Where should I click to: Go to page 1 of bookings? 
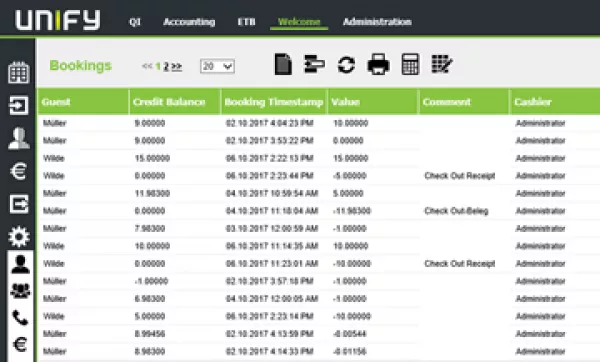point(158,66)
